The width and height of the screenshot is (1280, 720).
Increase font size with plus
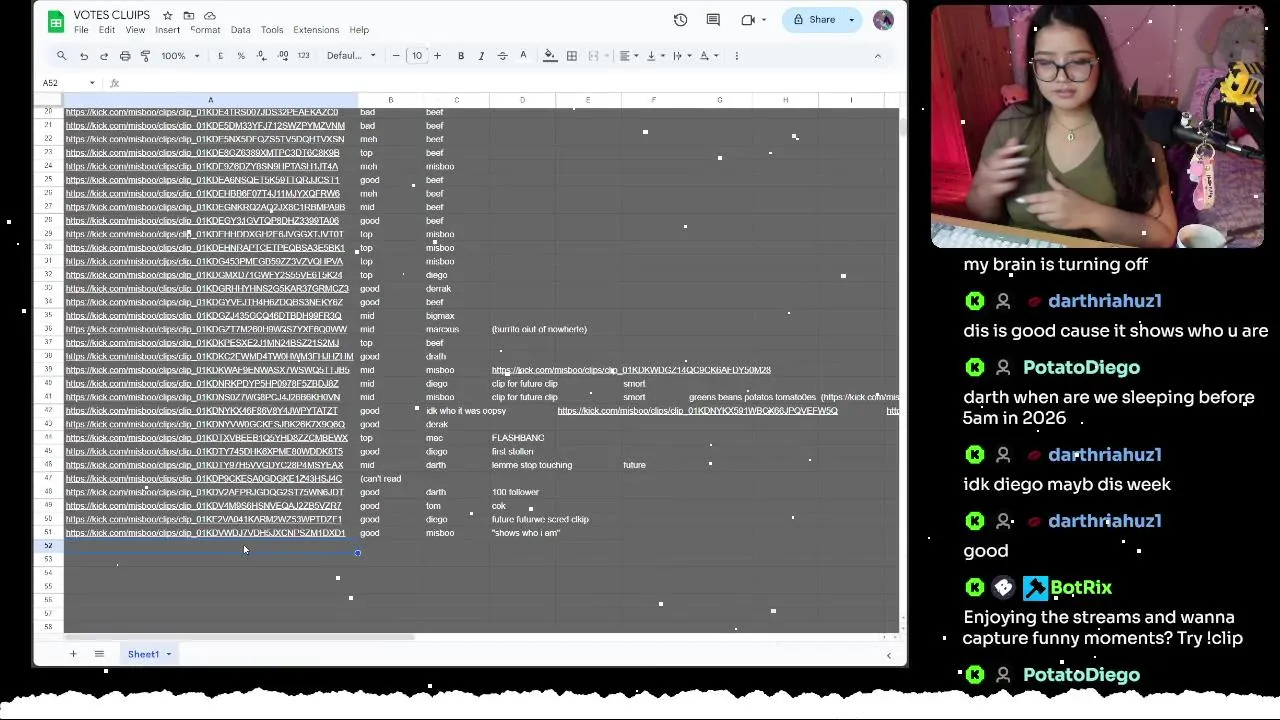[x=437, y=56]
